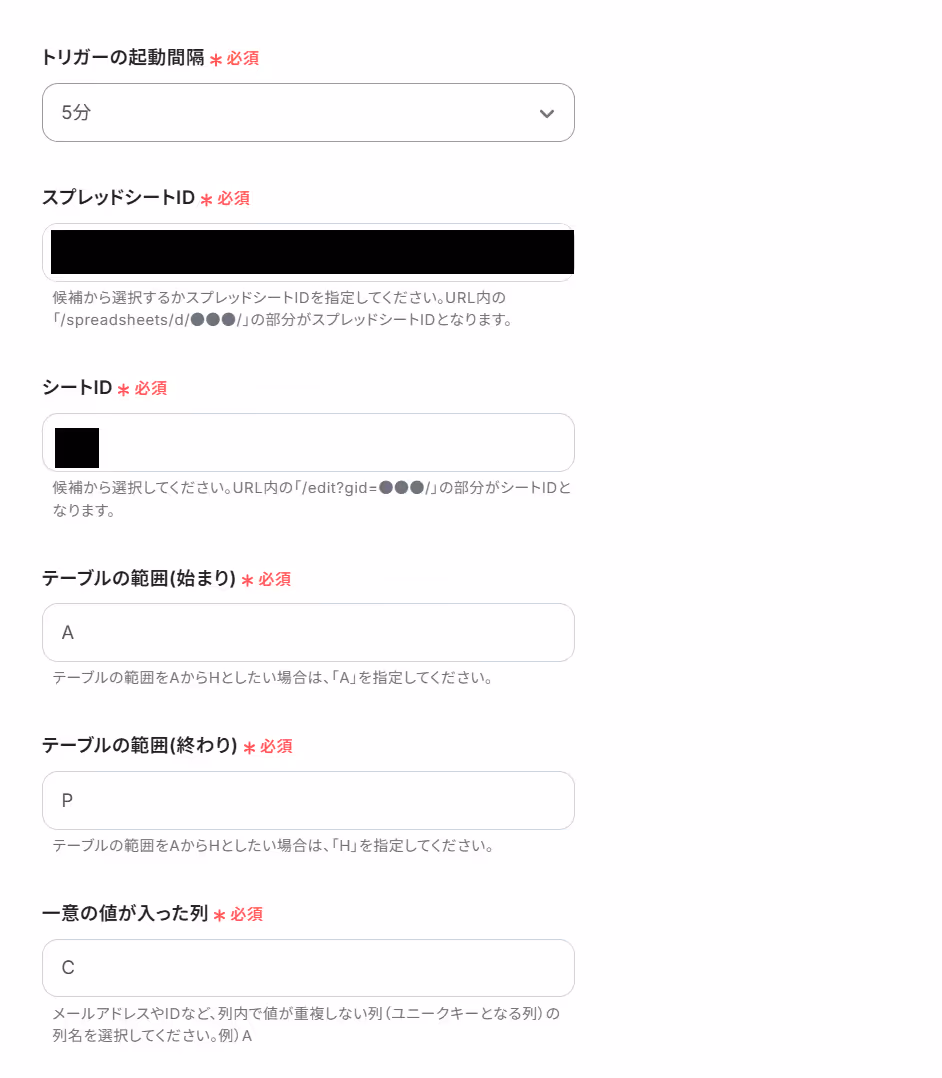Click the hint text mentioning「H」を指定してください
Viewport: 942px width, 1078px height.
pyautogui.click(x=273, y=846)
